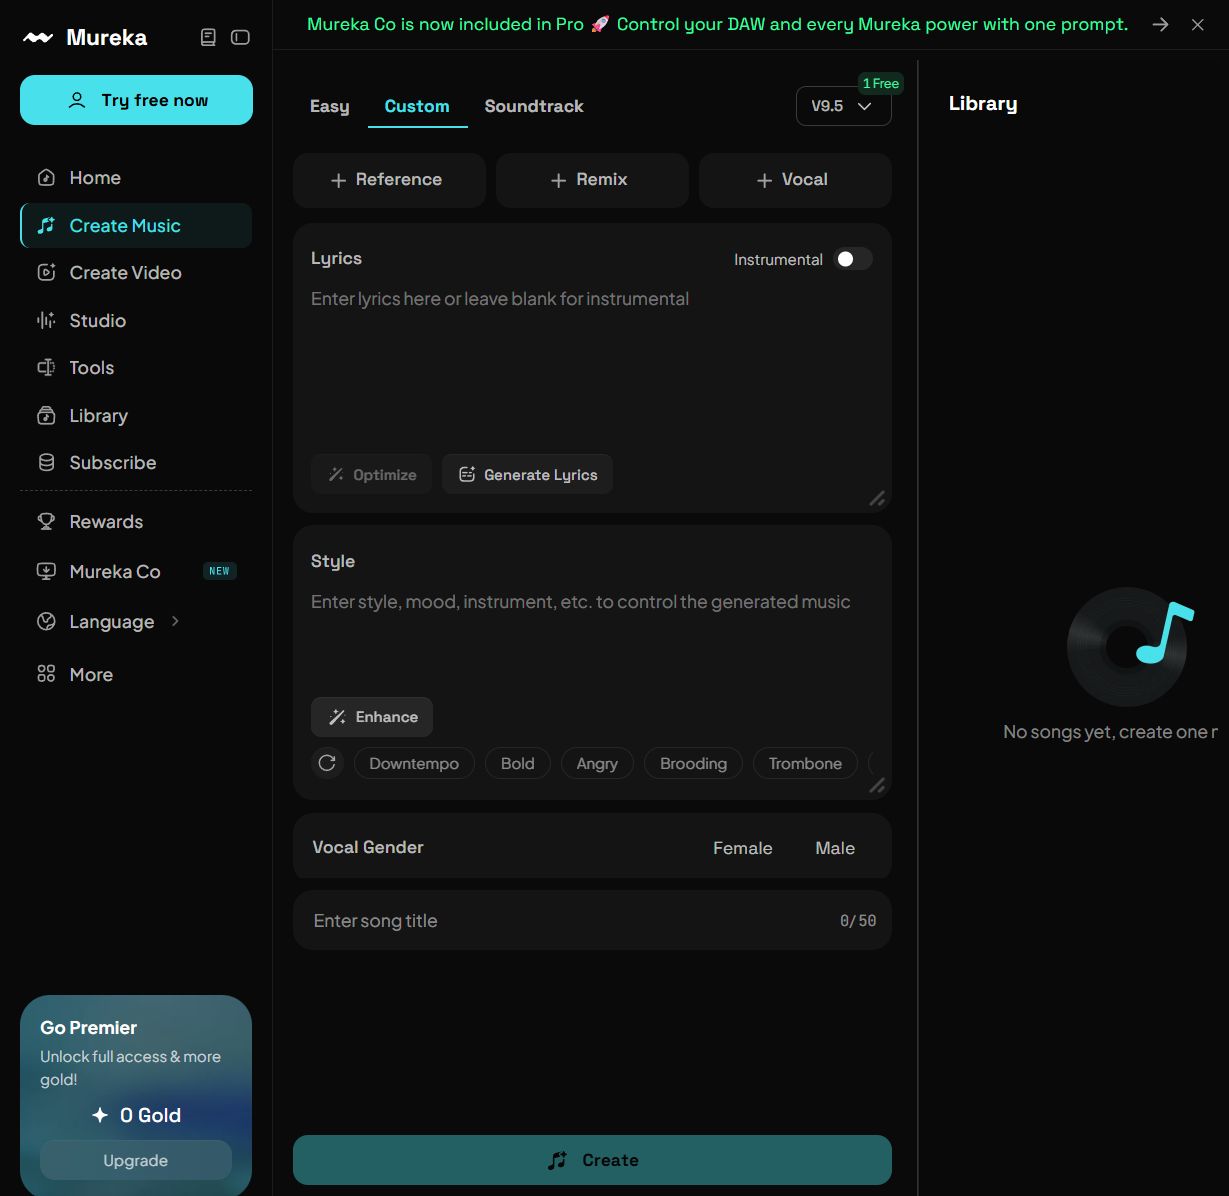Click the Rewards trophy icon
Viewport: 1229px width, 1196px height.
46,522
